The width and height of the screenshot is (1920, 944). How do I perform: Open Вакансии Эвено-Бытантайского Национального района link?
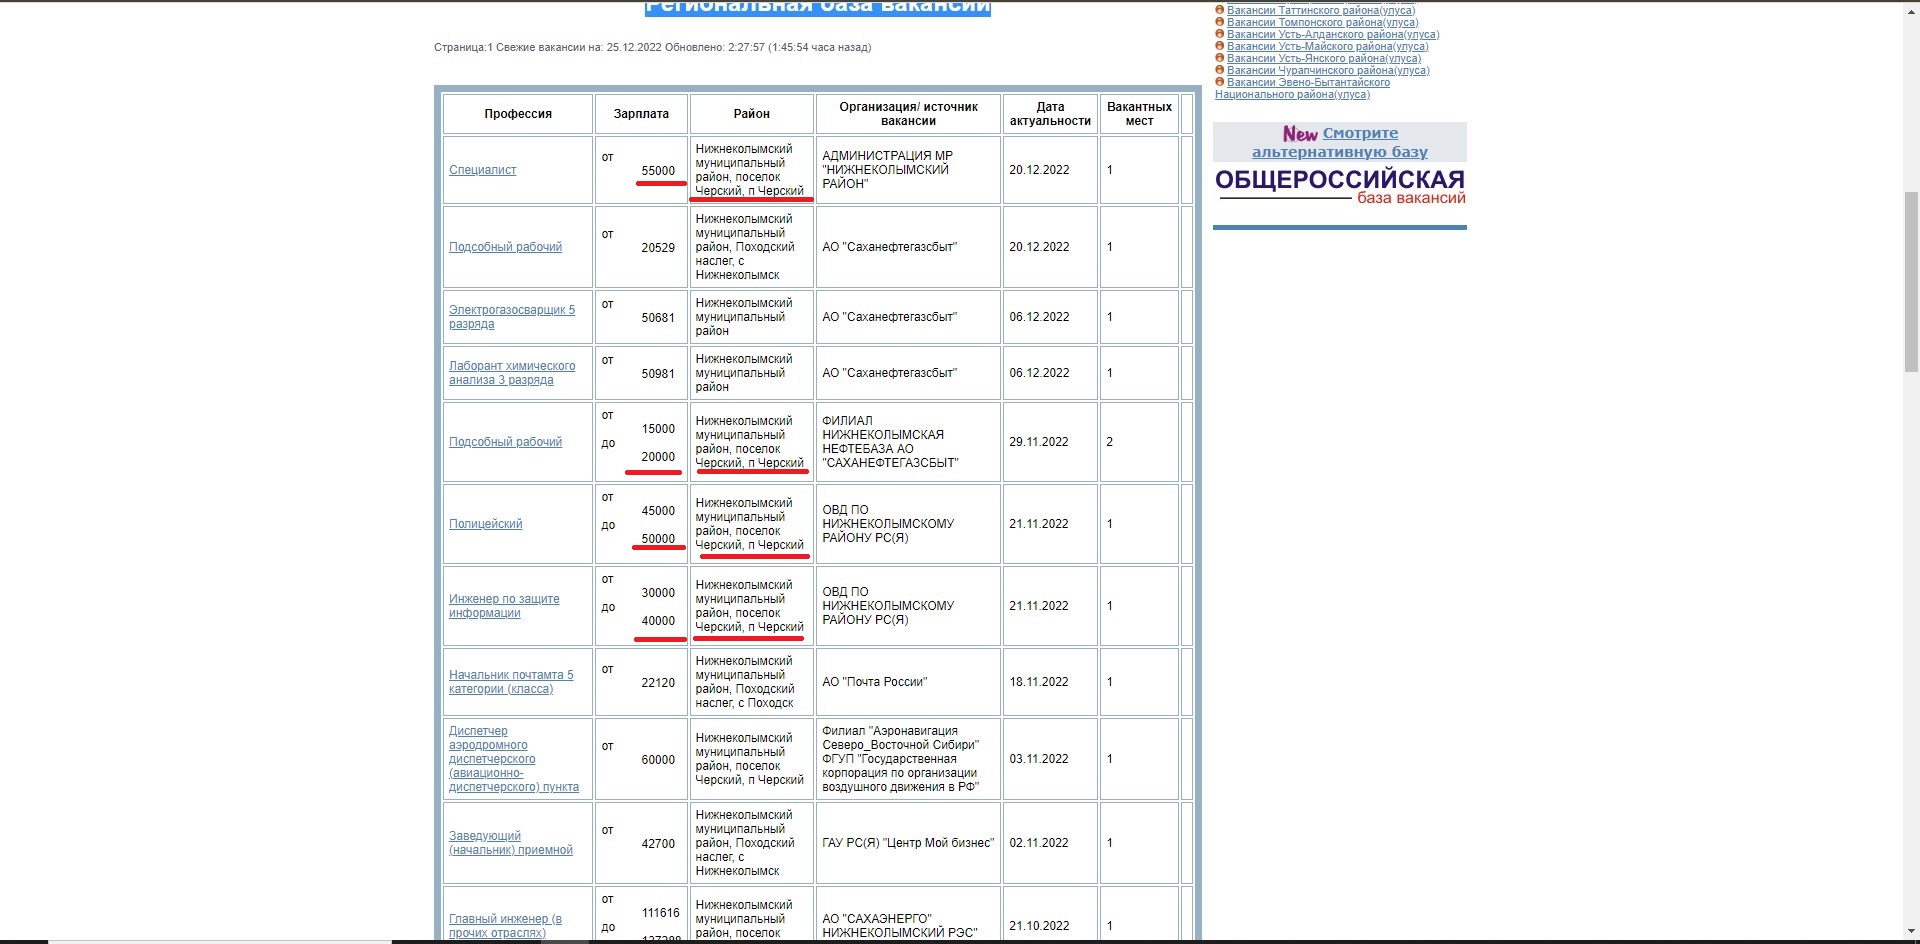(1302, 88)
